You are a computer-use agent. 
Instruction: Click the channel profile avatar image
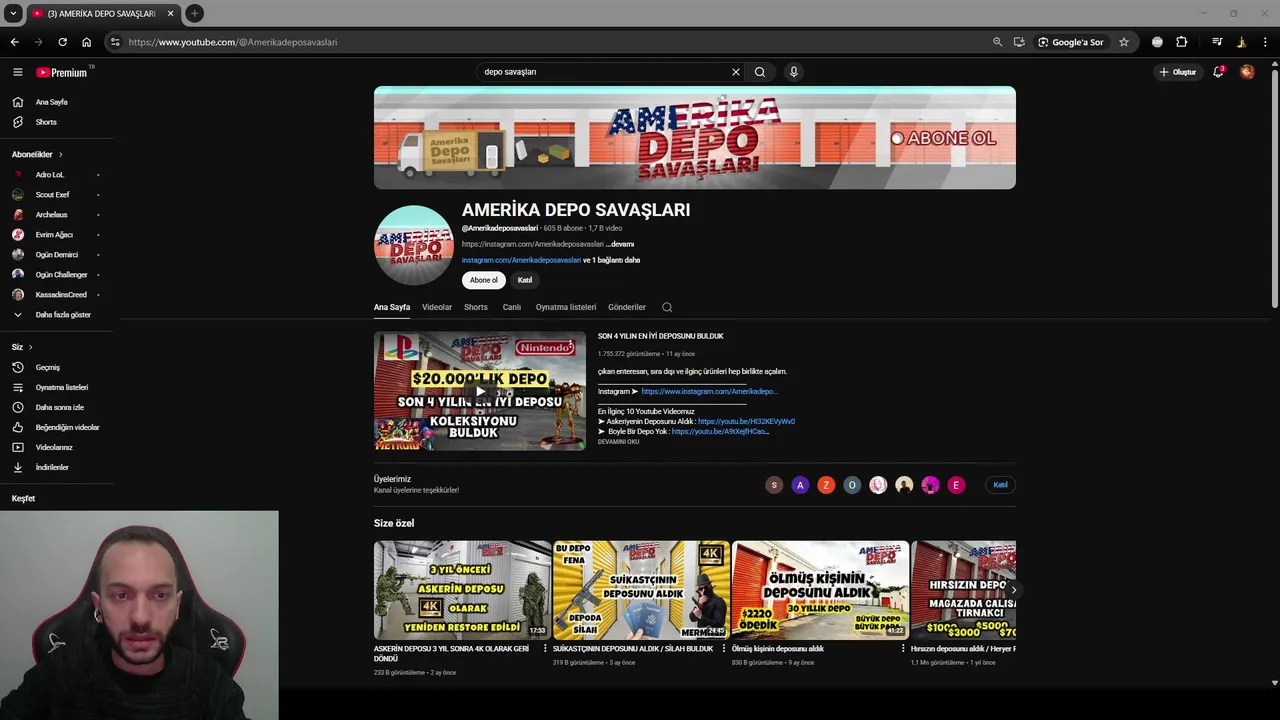point(414,245)
